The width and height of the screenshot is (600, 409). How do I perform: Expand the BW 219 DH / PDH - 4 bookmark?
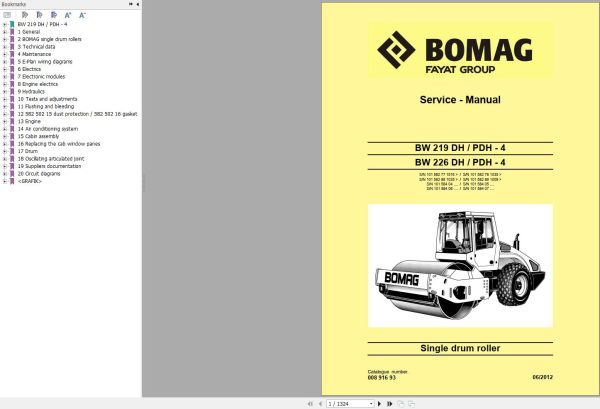click(x=5, y=24)
